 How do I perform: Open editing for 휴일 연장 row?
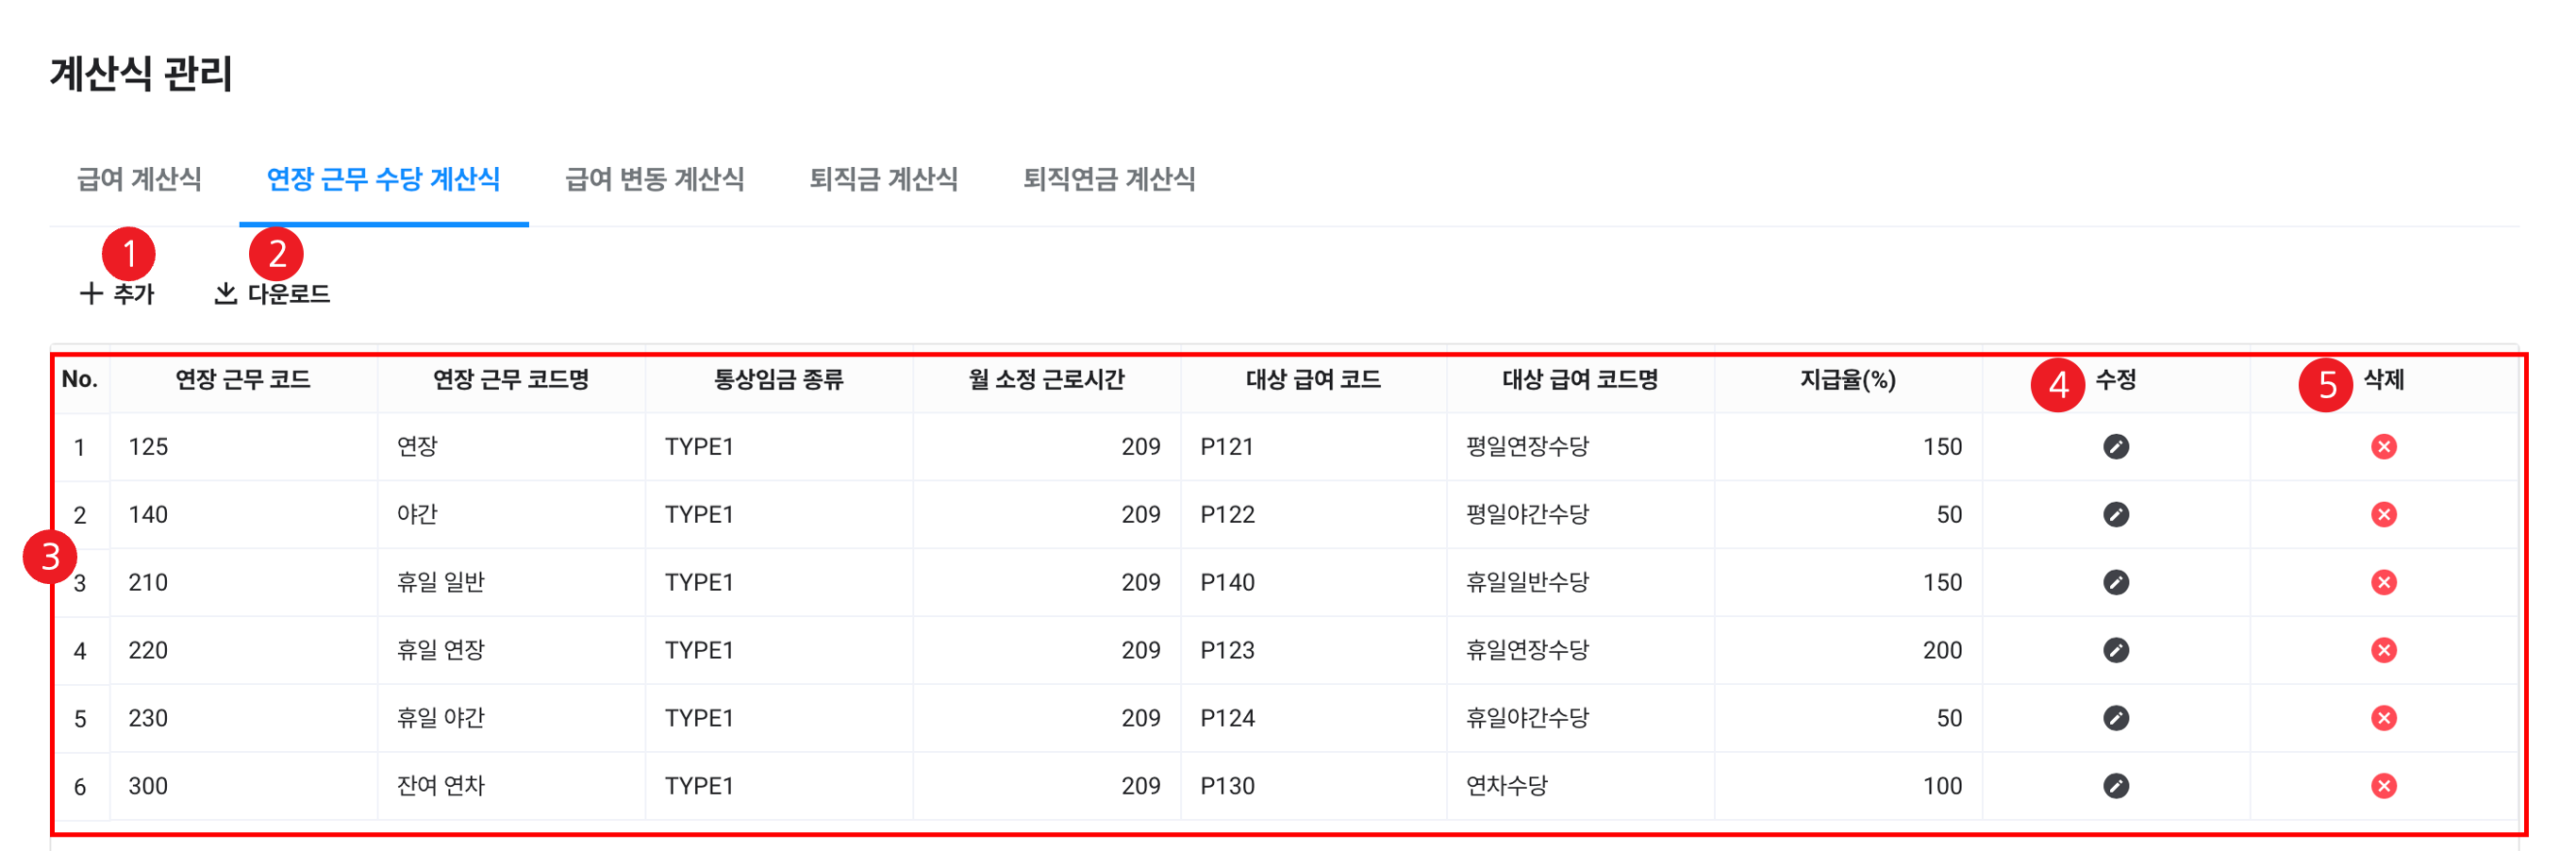[x=2115, y=650]
